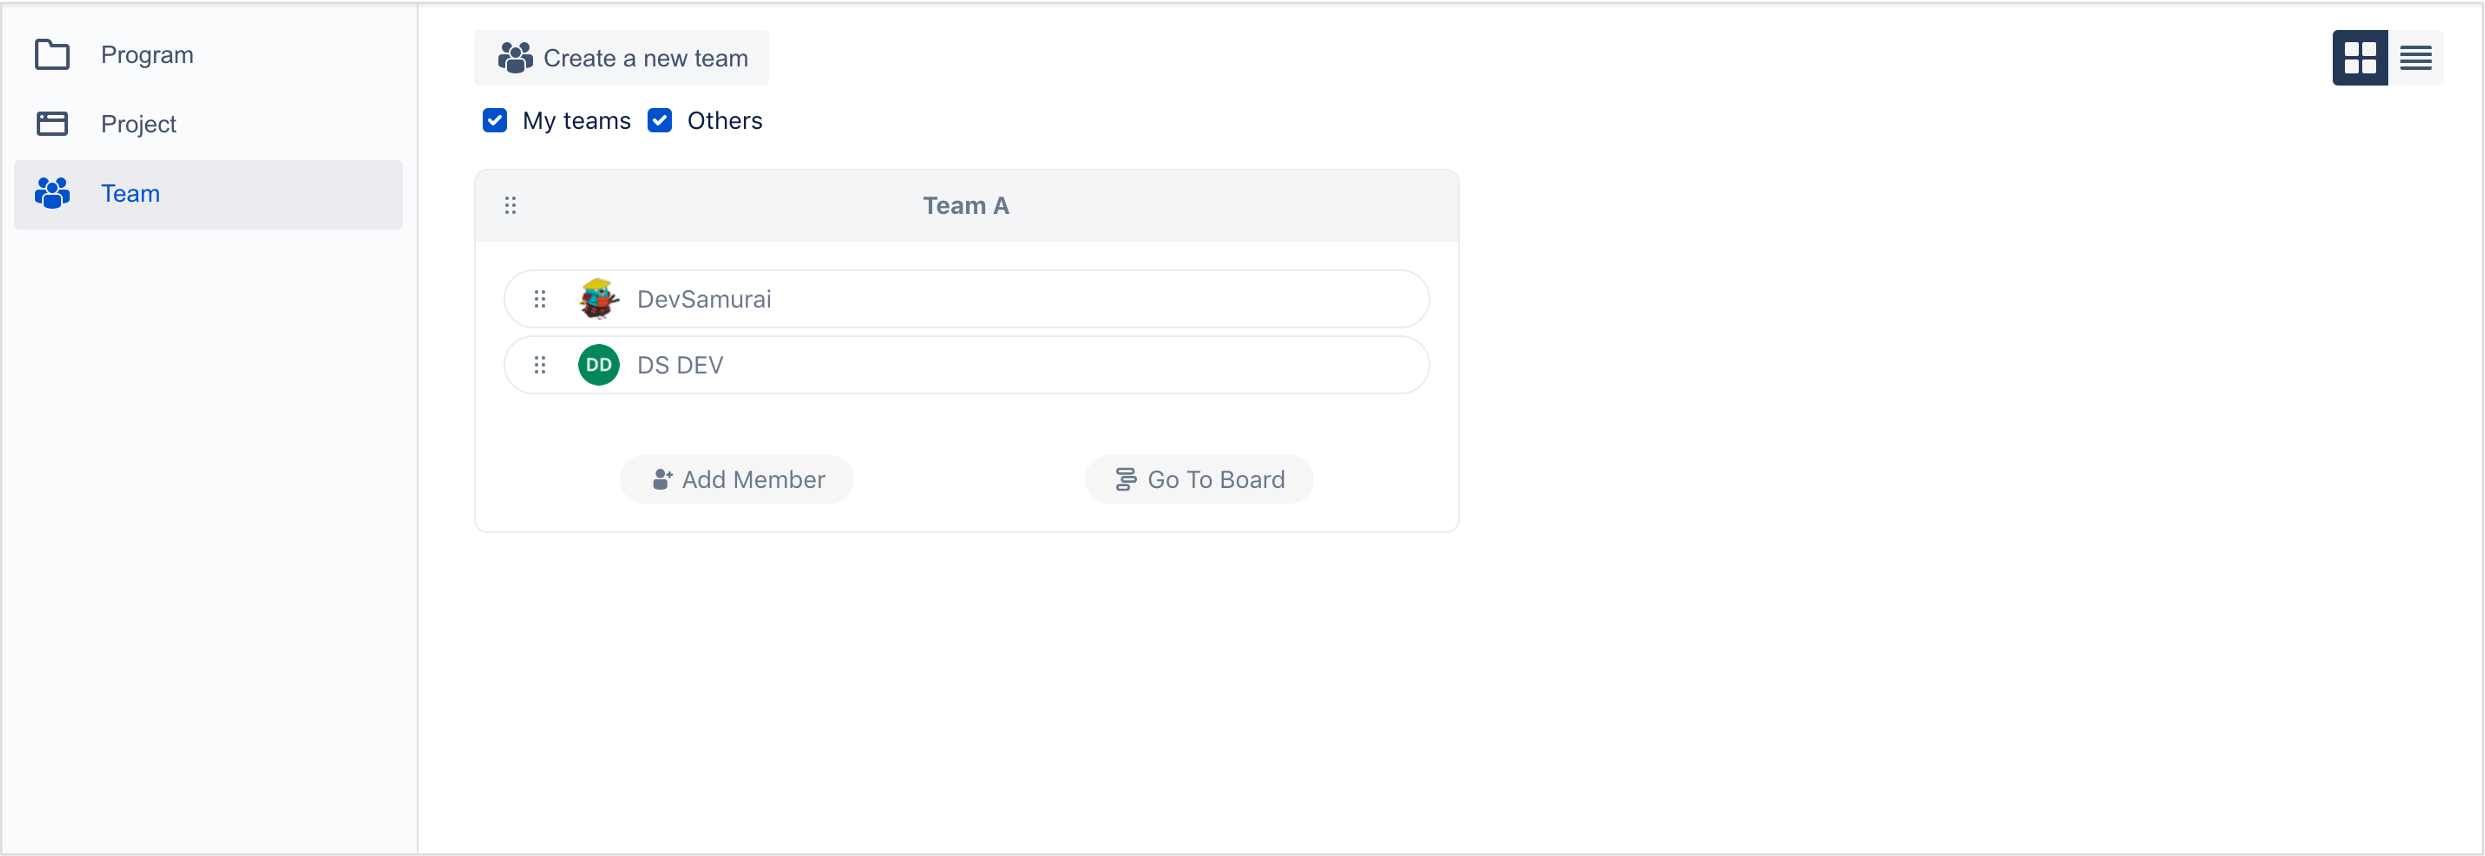Click the DevSamurai row drag handle
2485x856 pixels.
(x=540, y=299)
